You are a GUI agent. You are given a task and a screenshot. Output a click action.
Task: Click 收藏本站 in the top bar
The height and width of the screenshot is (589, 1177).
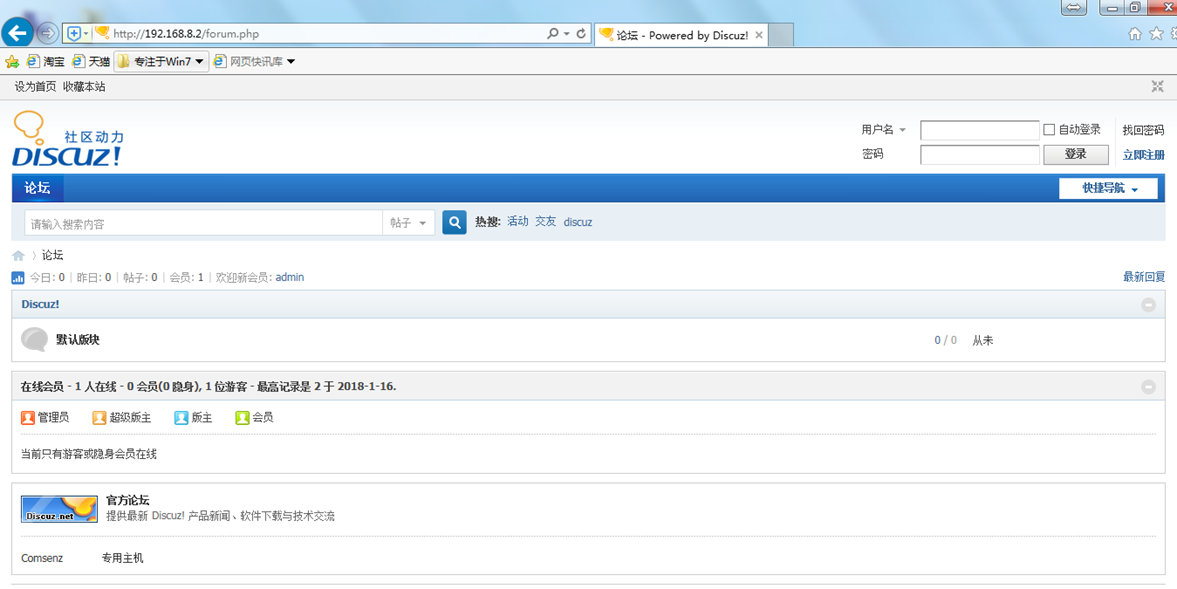(84, 87)
